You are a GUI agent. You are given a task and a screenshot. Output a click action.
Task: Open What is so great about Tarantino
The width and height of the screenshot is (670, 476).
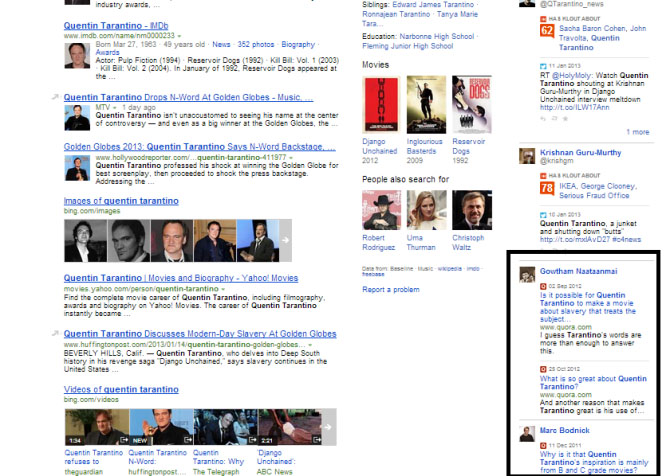593,383
